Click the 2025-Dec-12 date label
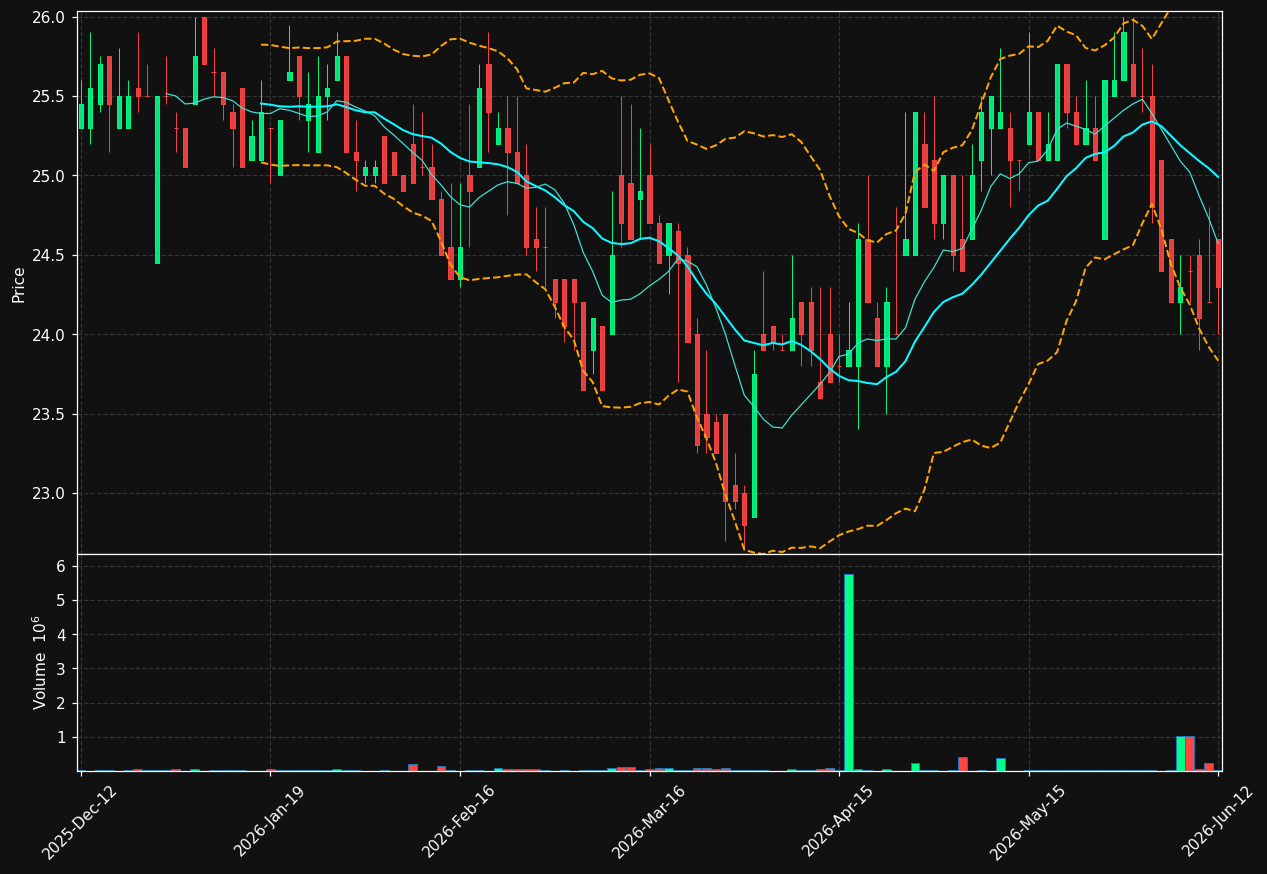The image size is (1267, 874). pos(80,822)
